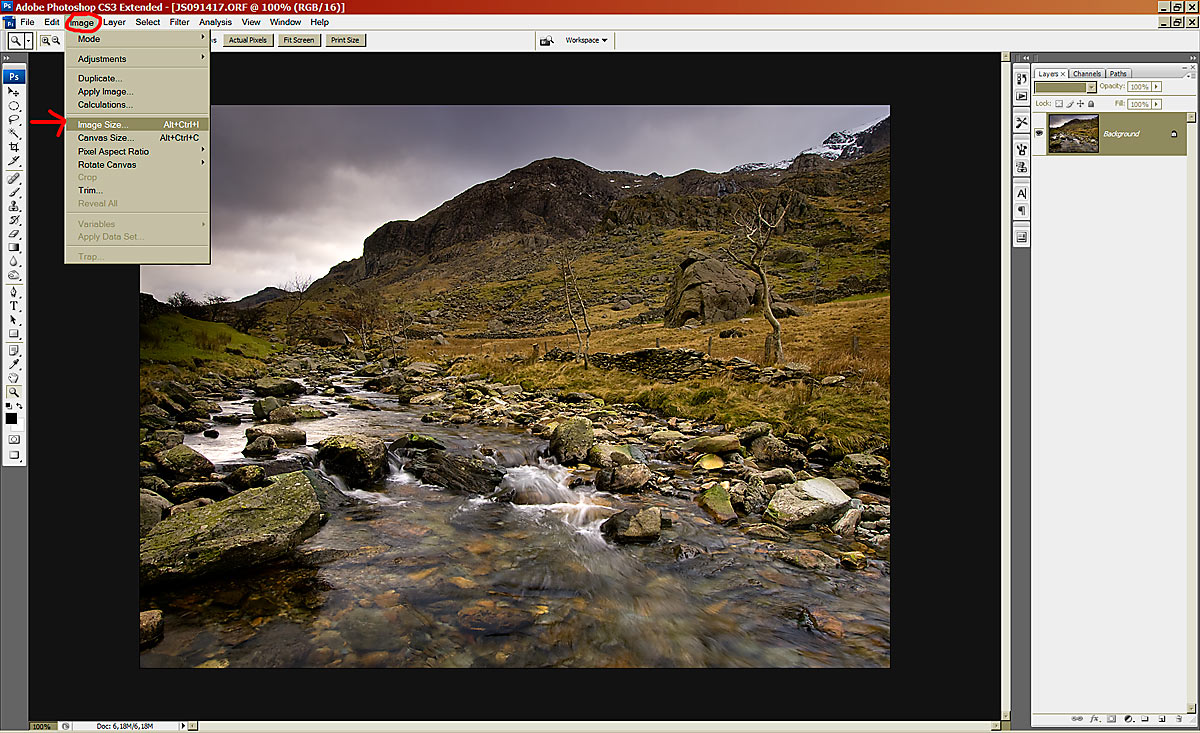Expand the Opacity slider arrow
This screenshot has height=733, width=1200.
click(1157, 87)
